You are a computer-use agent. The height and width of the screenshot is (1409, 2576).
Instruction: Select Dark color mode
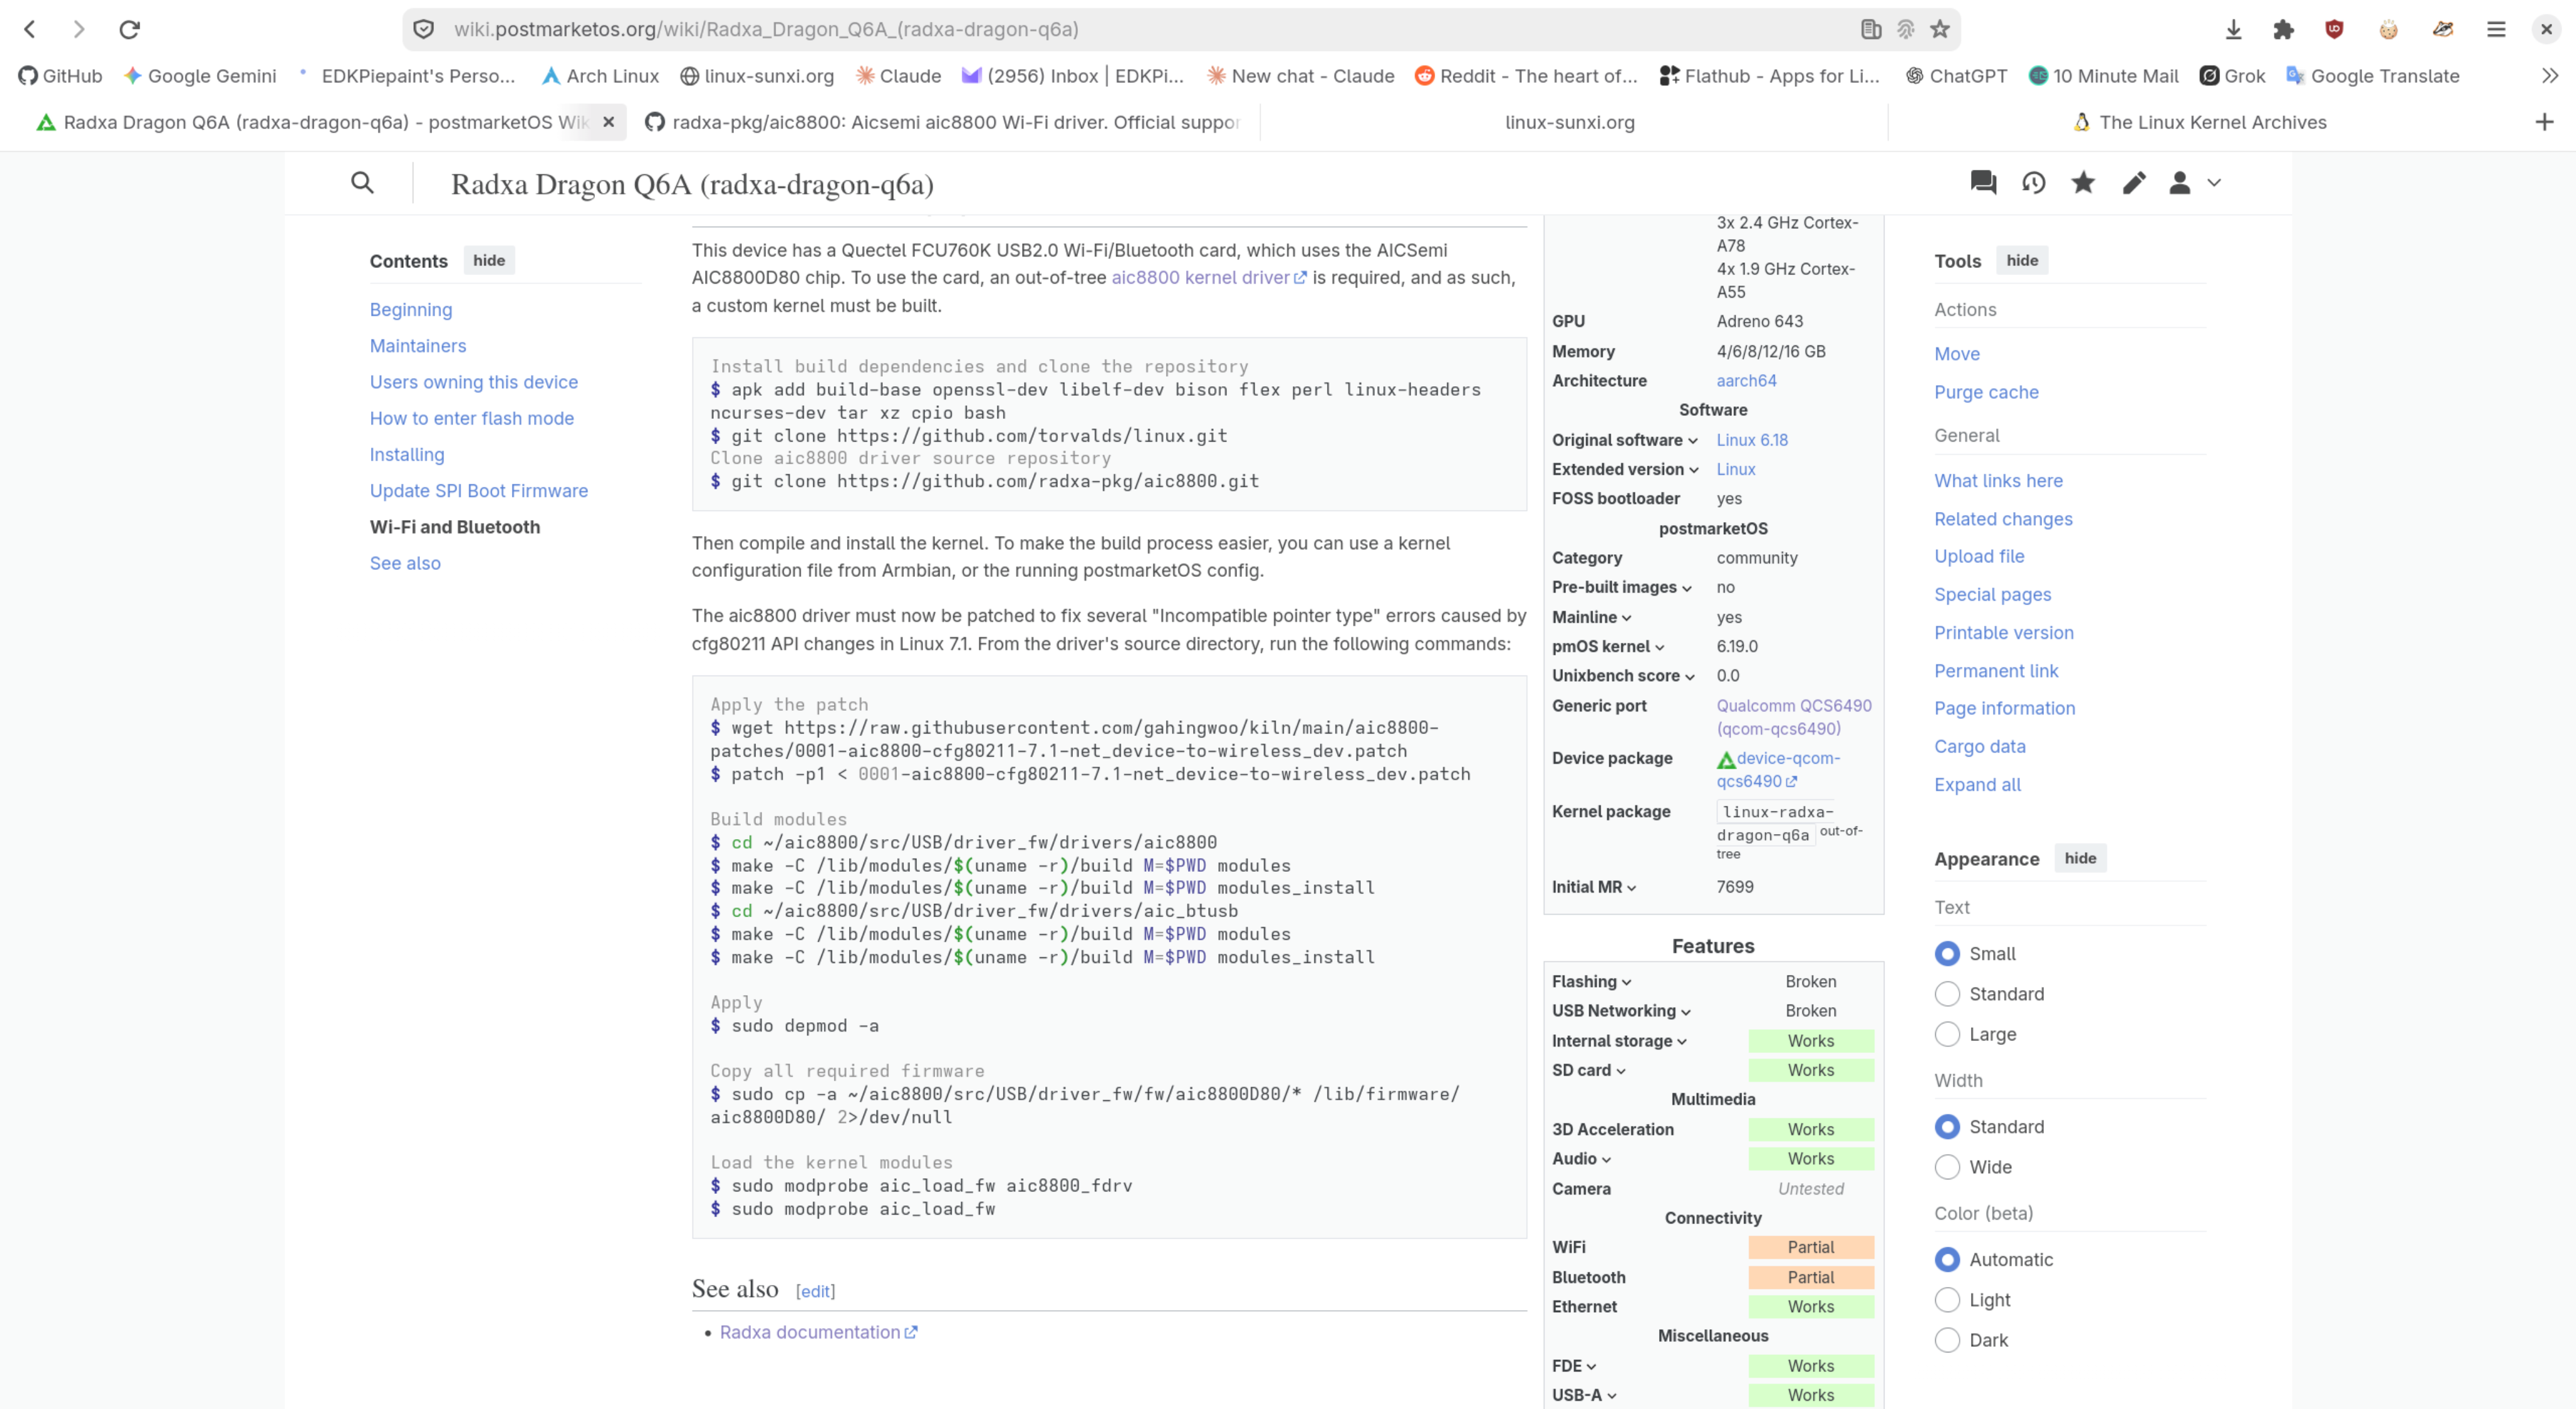(1947, 1340)
